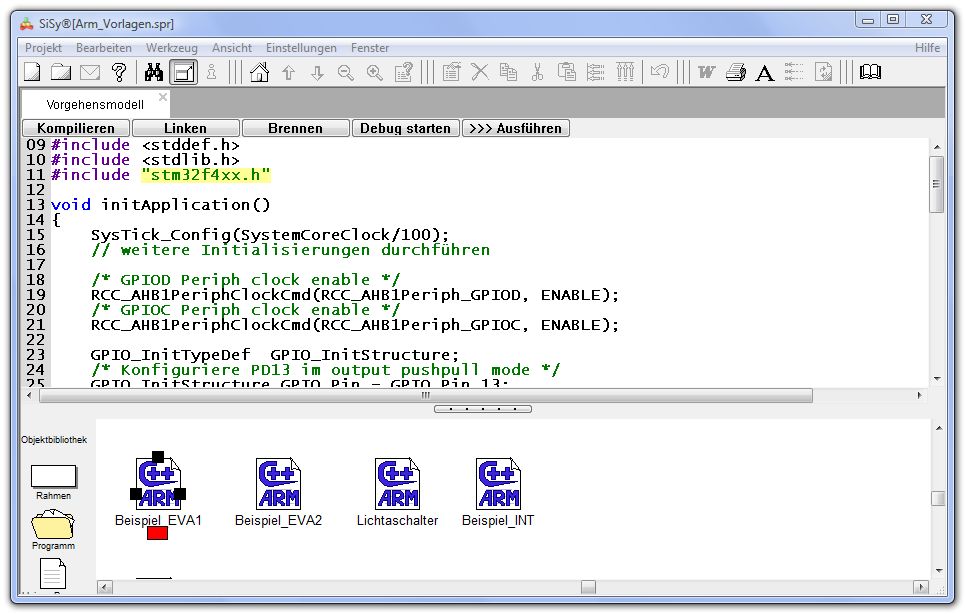Click the diagram pane vertical scrollbar thumb
This screenshot has height=614, width=965.
(x=938, y=498)
